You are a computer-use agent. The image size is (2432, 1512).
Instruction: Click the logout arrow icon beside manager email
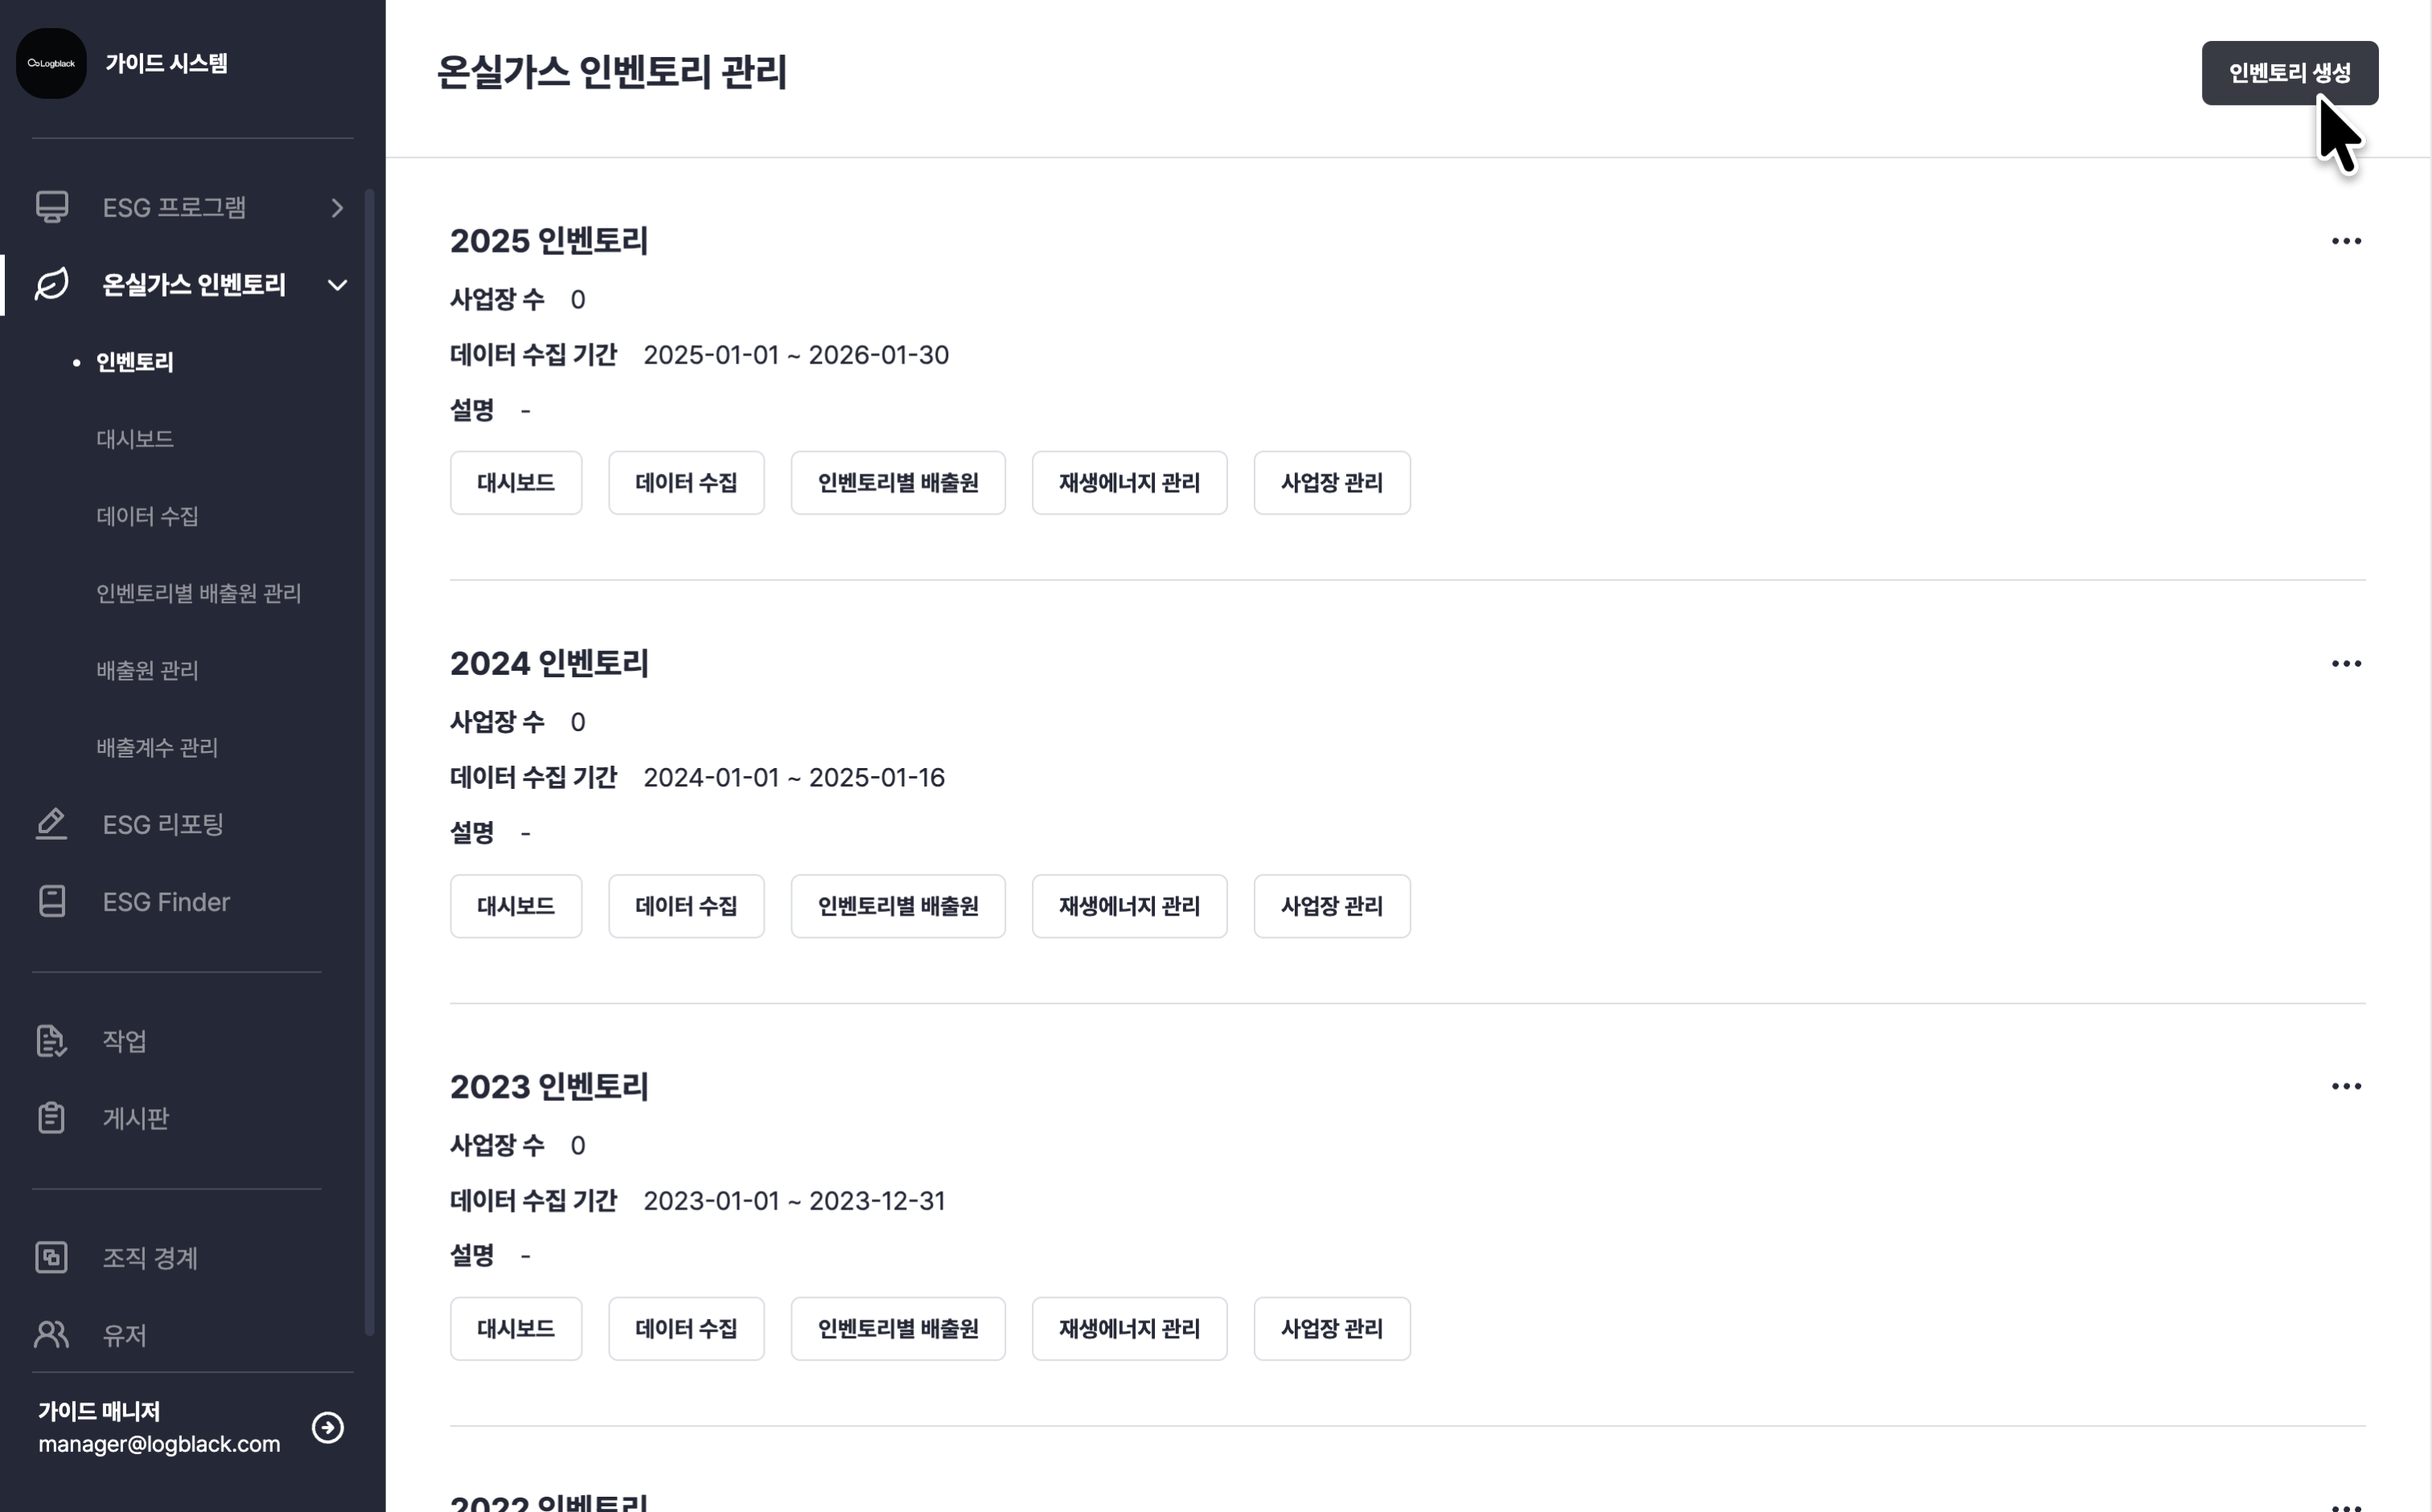coord(328,1427)
